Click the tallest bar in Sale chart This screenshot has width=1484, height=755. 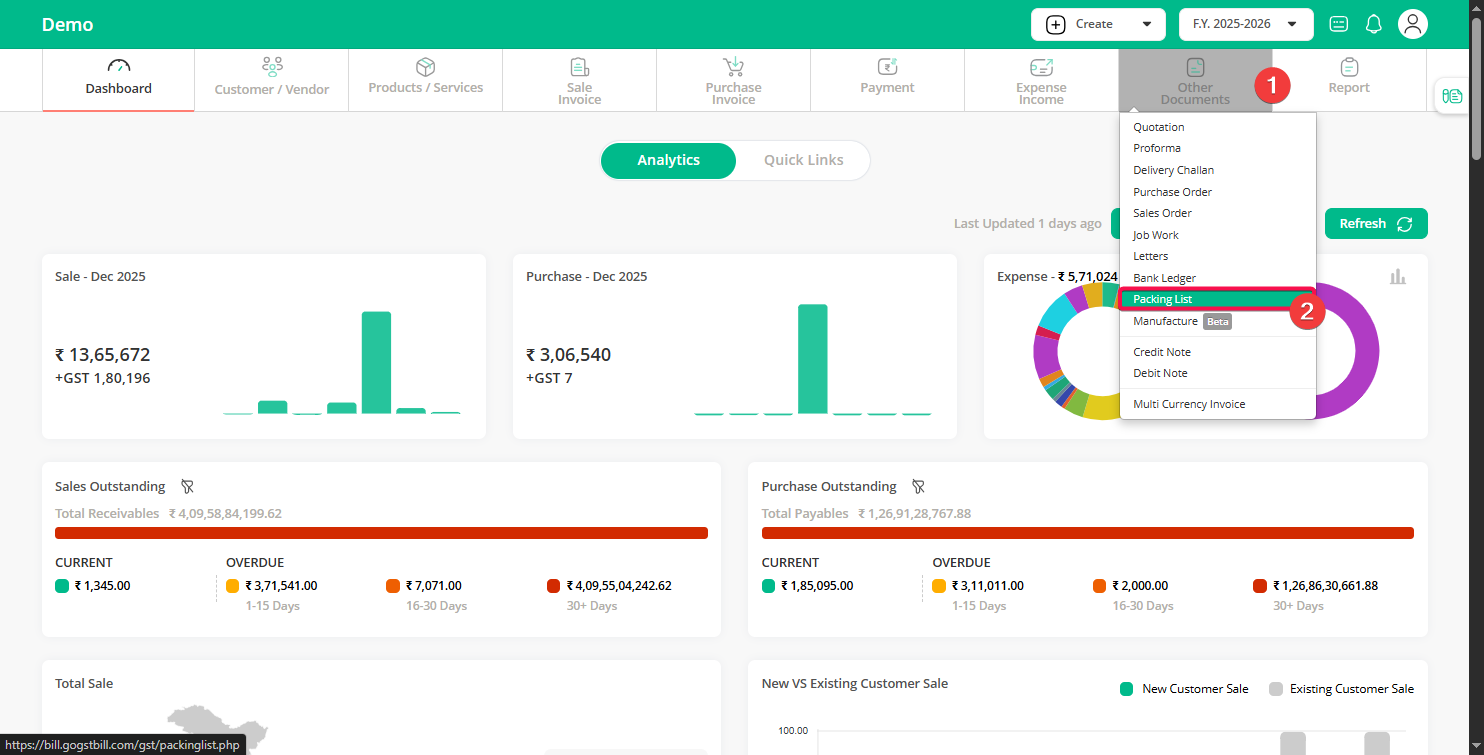pos(376,362)
